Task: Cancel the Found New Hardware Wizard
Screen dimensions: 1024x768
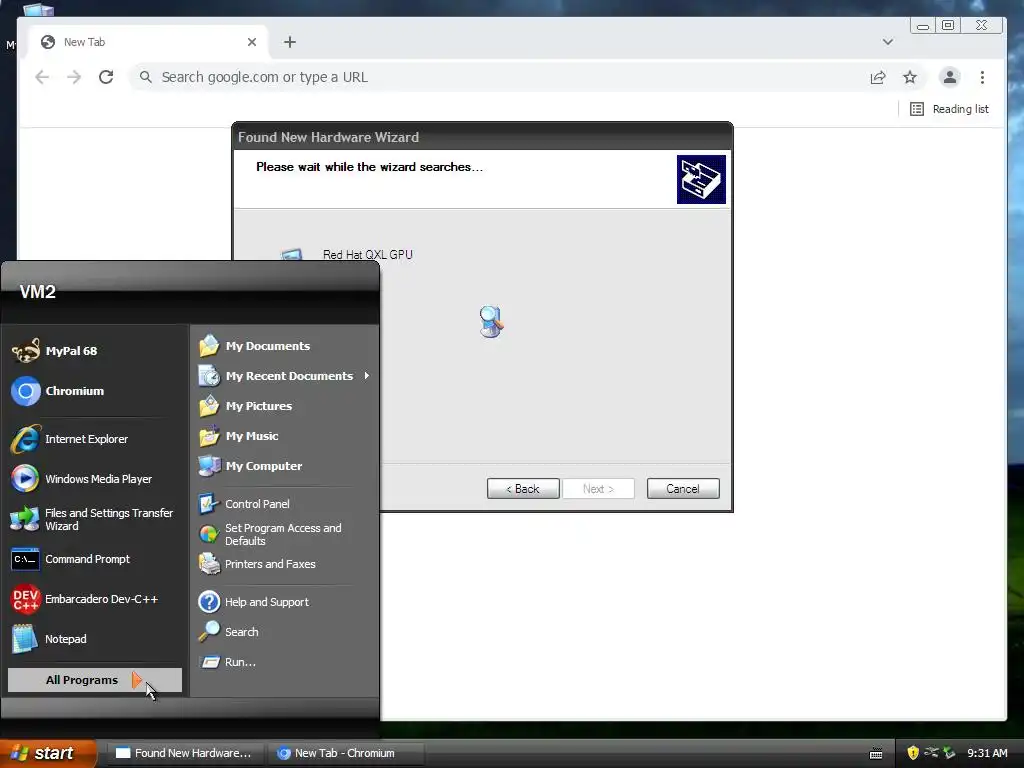Action: [683, 488]
